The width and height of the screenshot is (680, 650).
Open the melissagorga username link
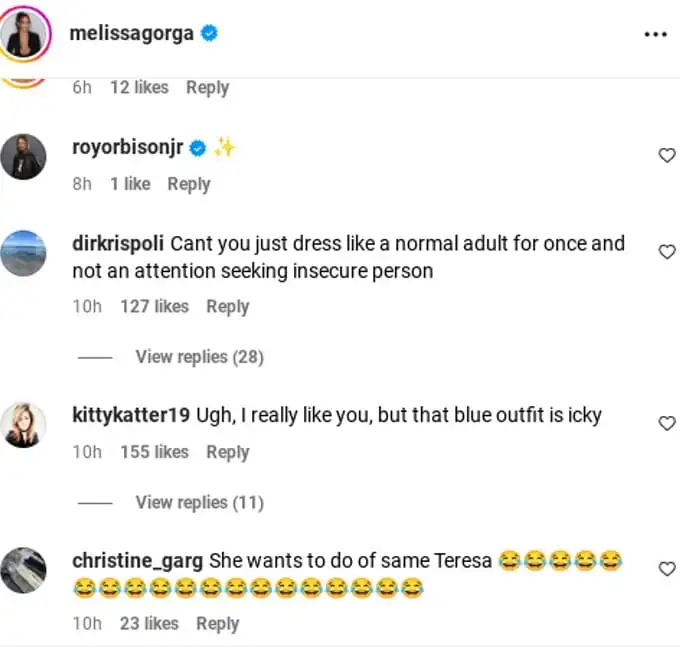[131, 34]
